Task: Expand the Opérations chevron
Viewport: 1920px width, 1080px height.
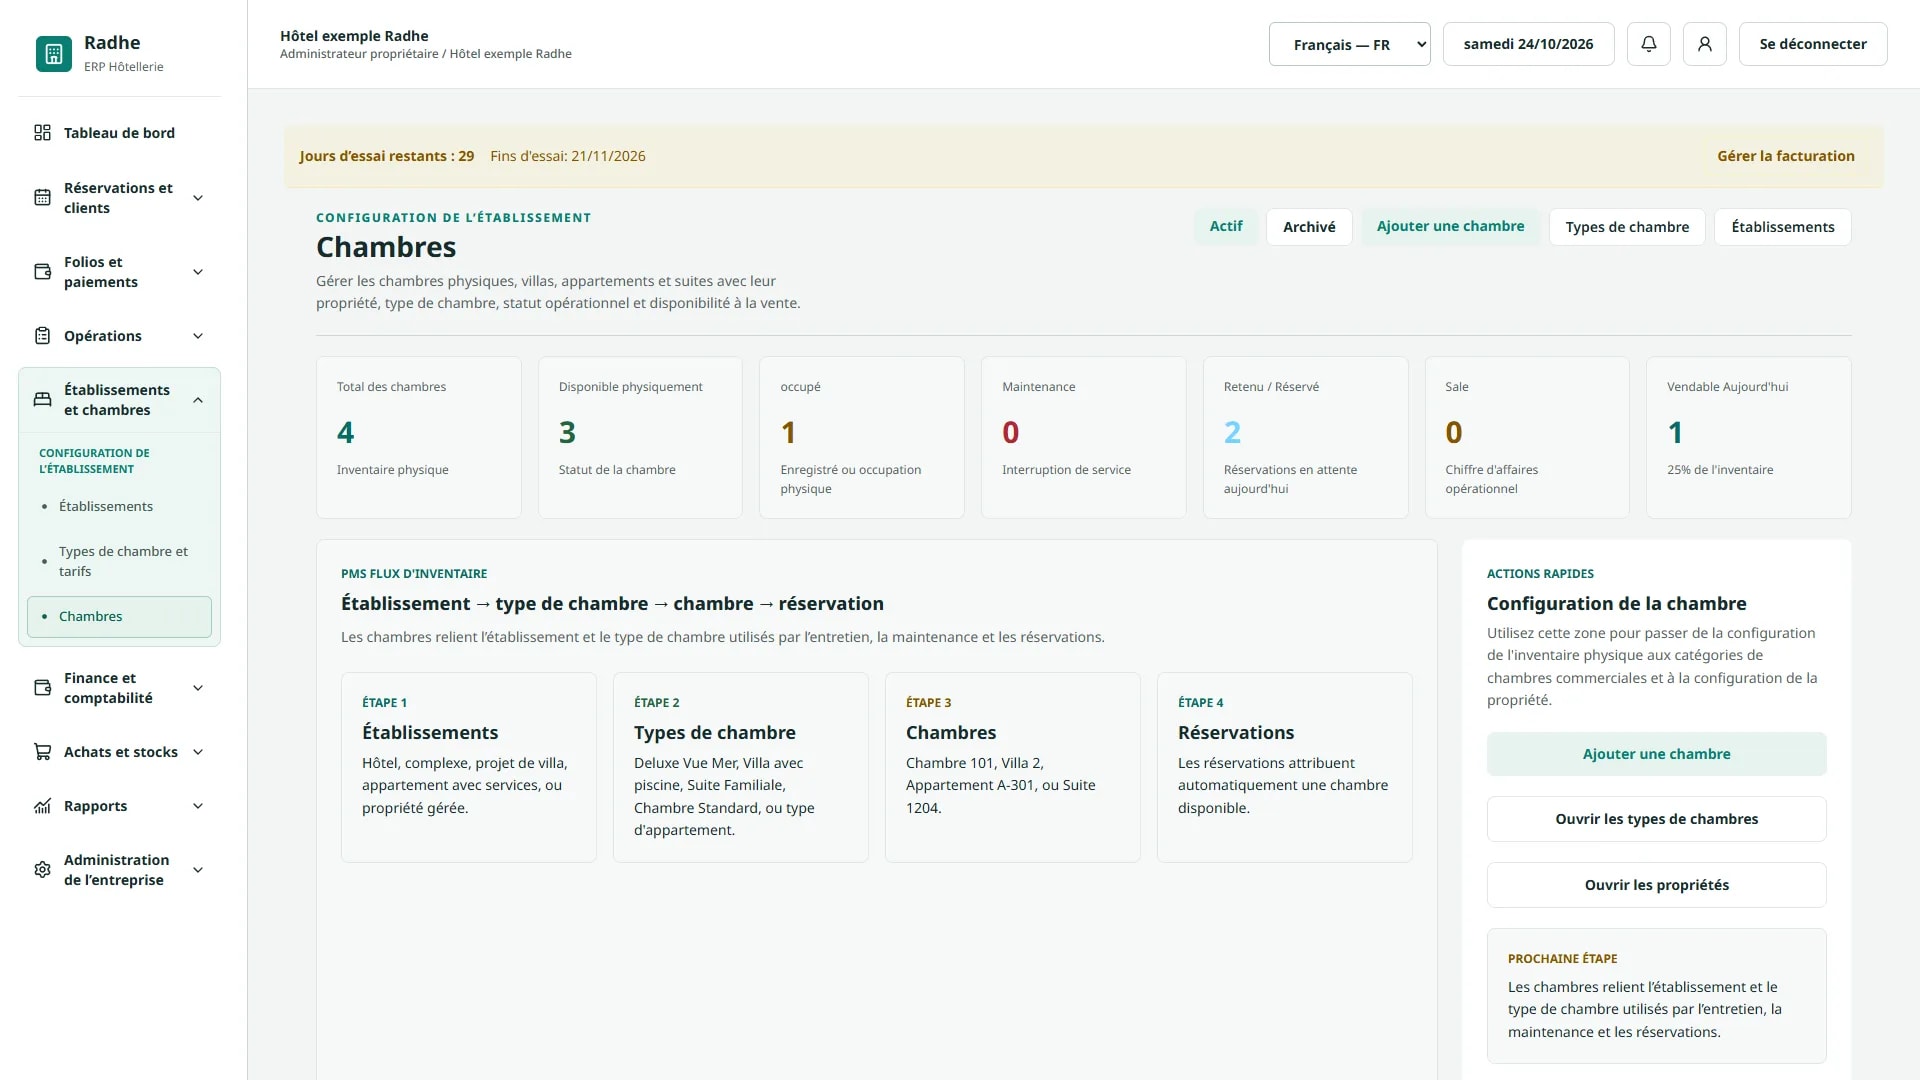Action: (x=198, y=336)
